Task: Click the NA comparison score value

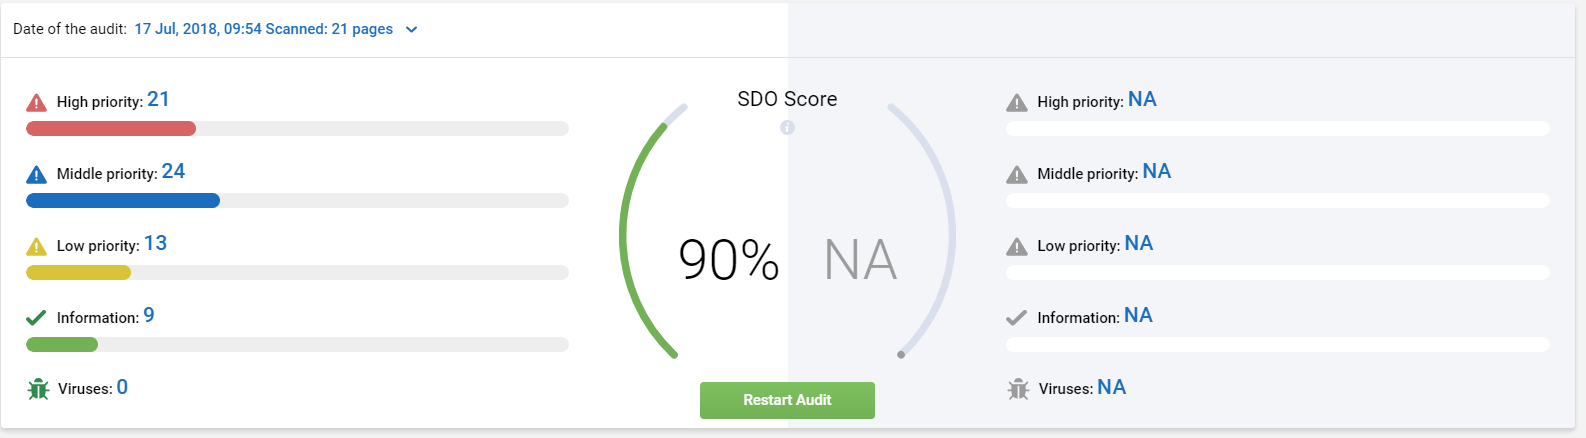Action: coord(860,260)
